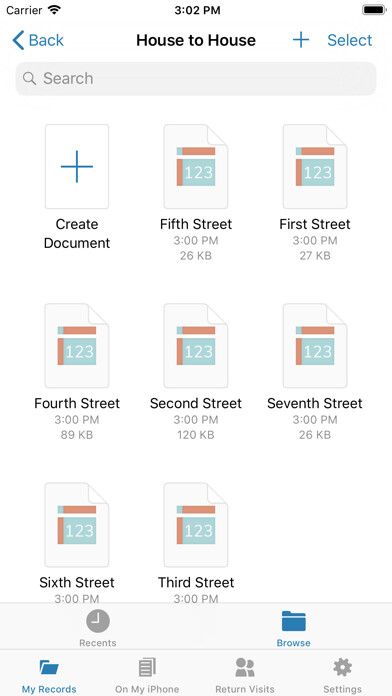Open the Third Street document
This screenshot has width=392, height=696.
click(x=196, y=525)
